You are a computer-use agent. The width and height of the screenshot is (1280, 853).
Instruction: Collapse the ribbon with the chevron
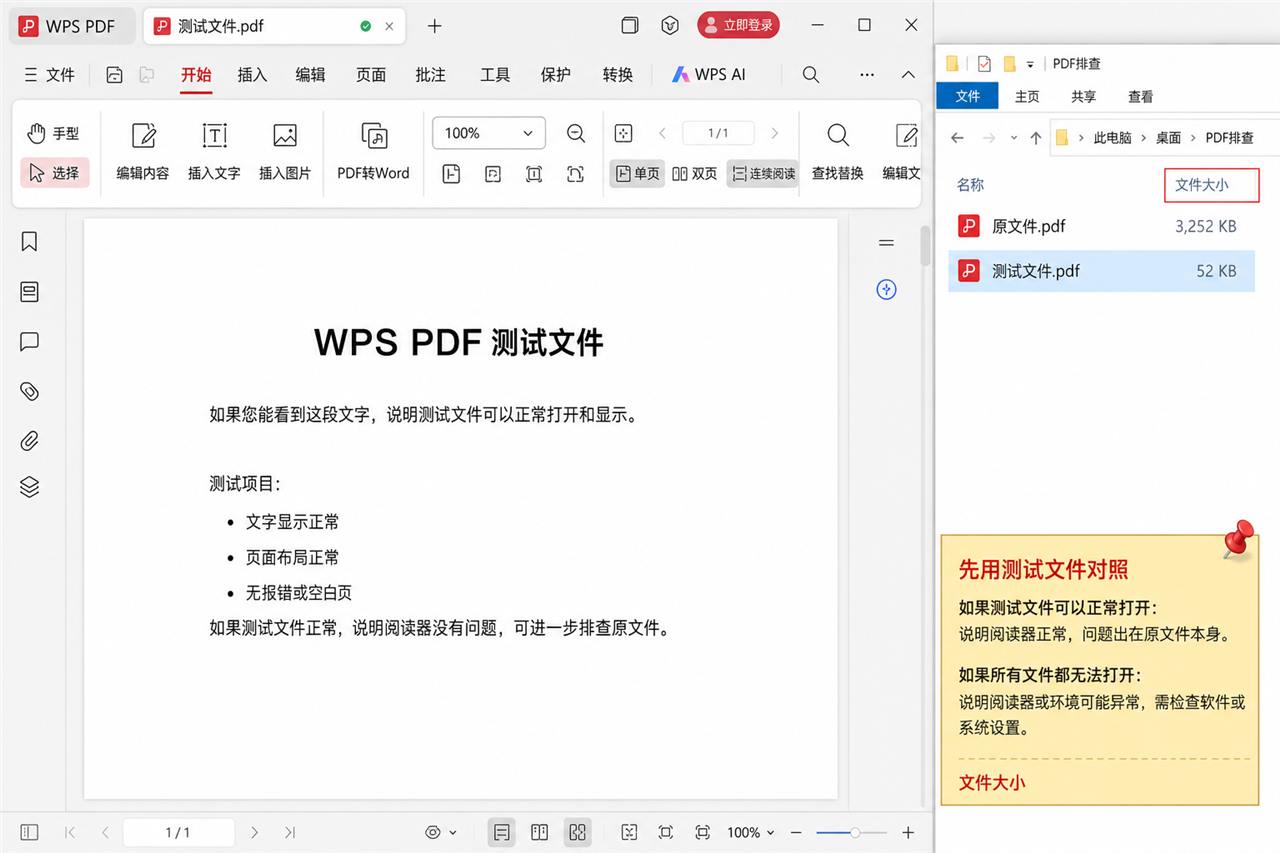point(908,75)
